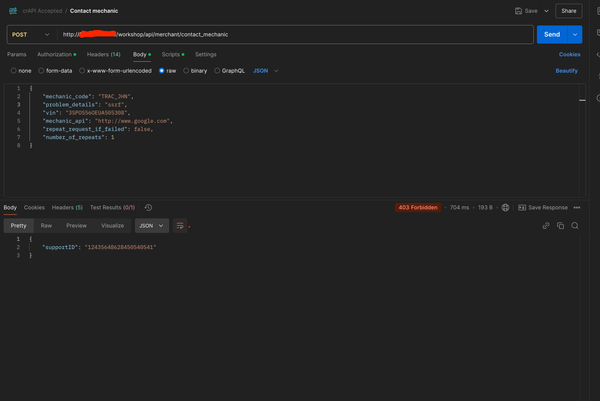600x401 pixels.
Task: Click the mechanic_api value in body editor
Action: click(132, 121)
